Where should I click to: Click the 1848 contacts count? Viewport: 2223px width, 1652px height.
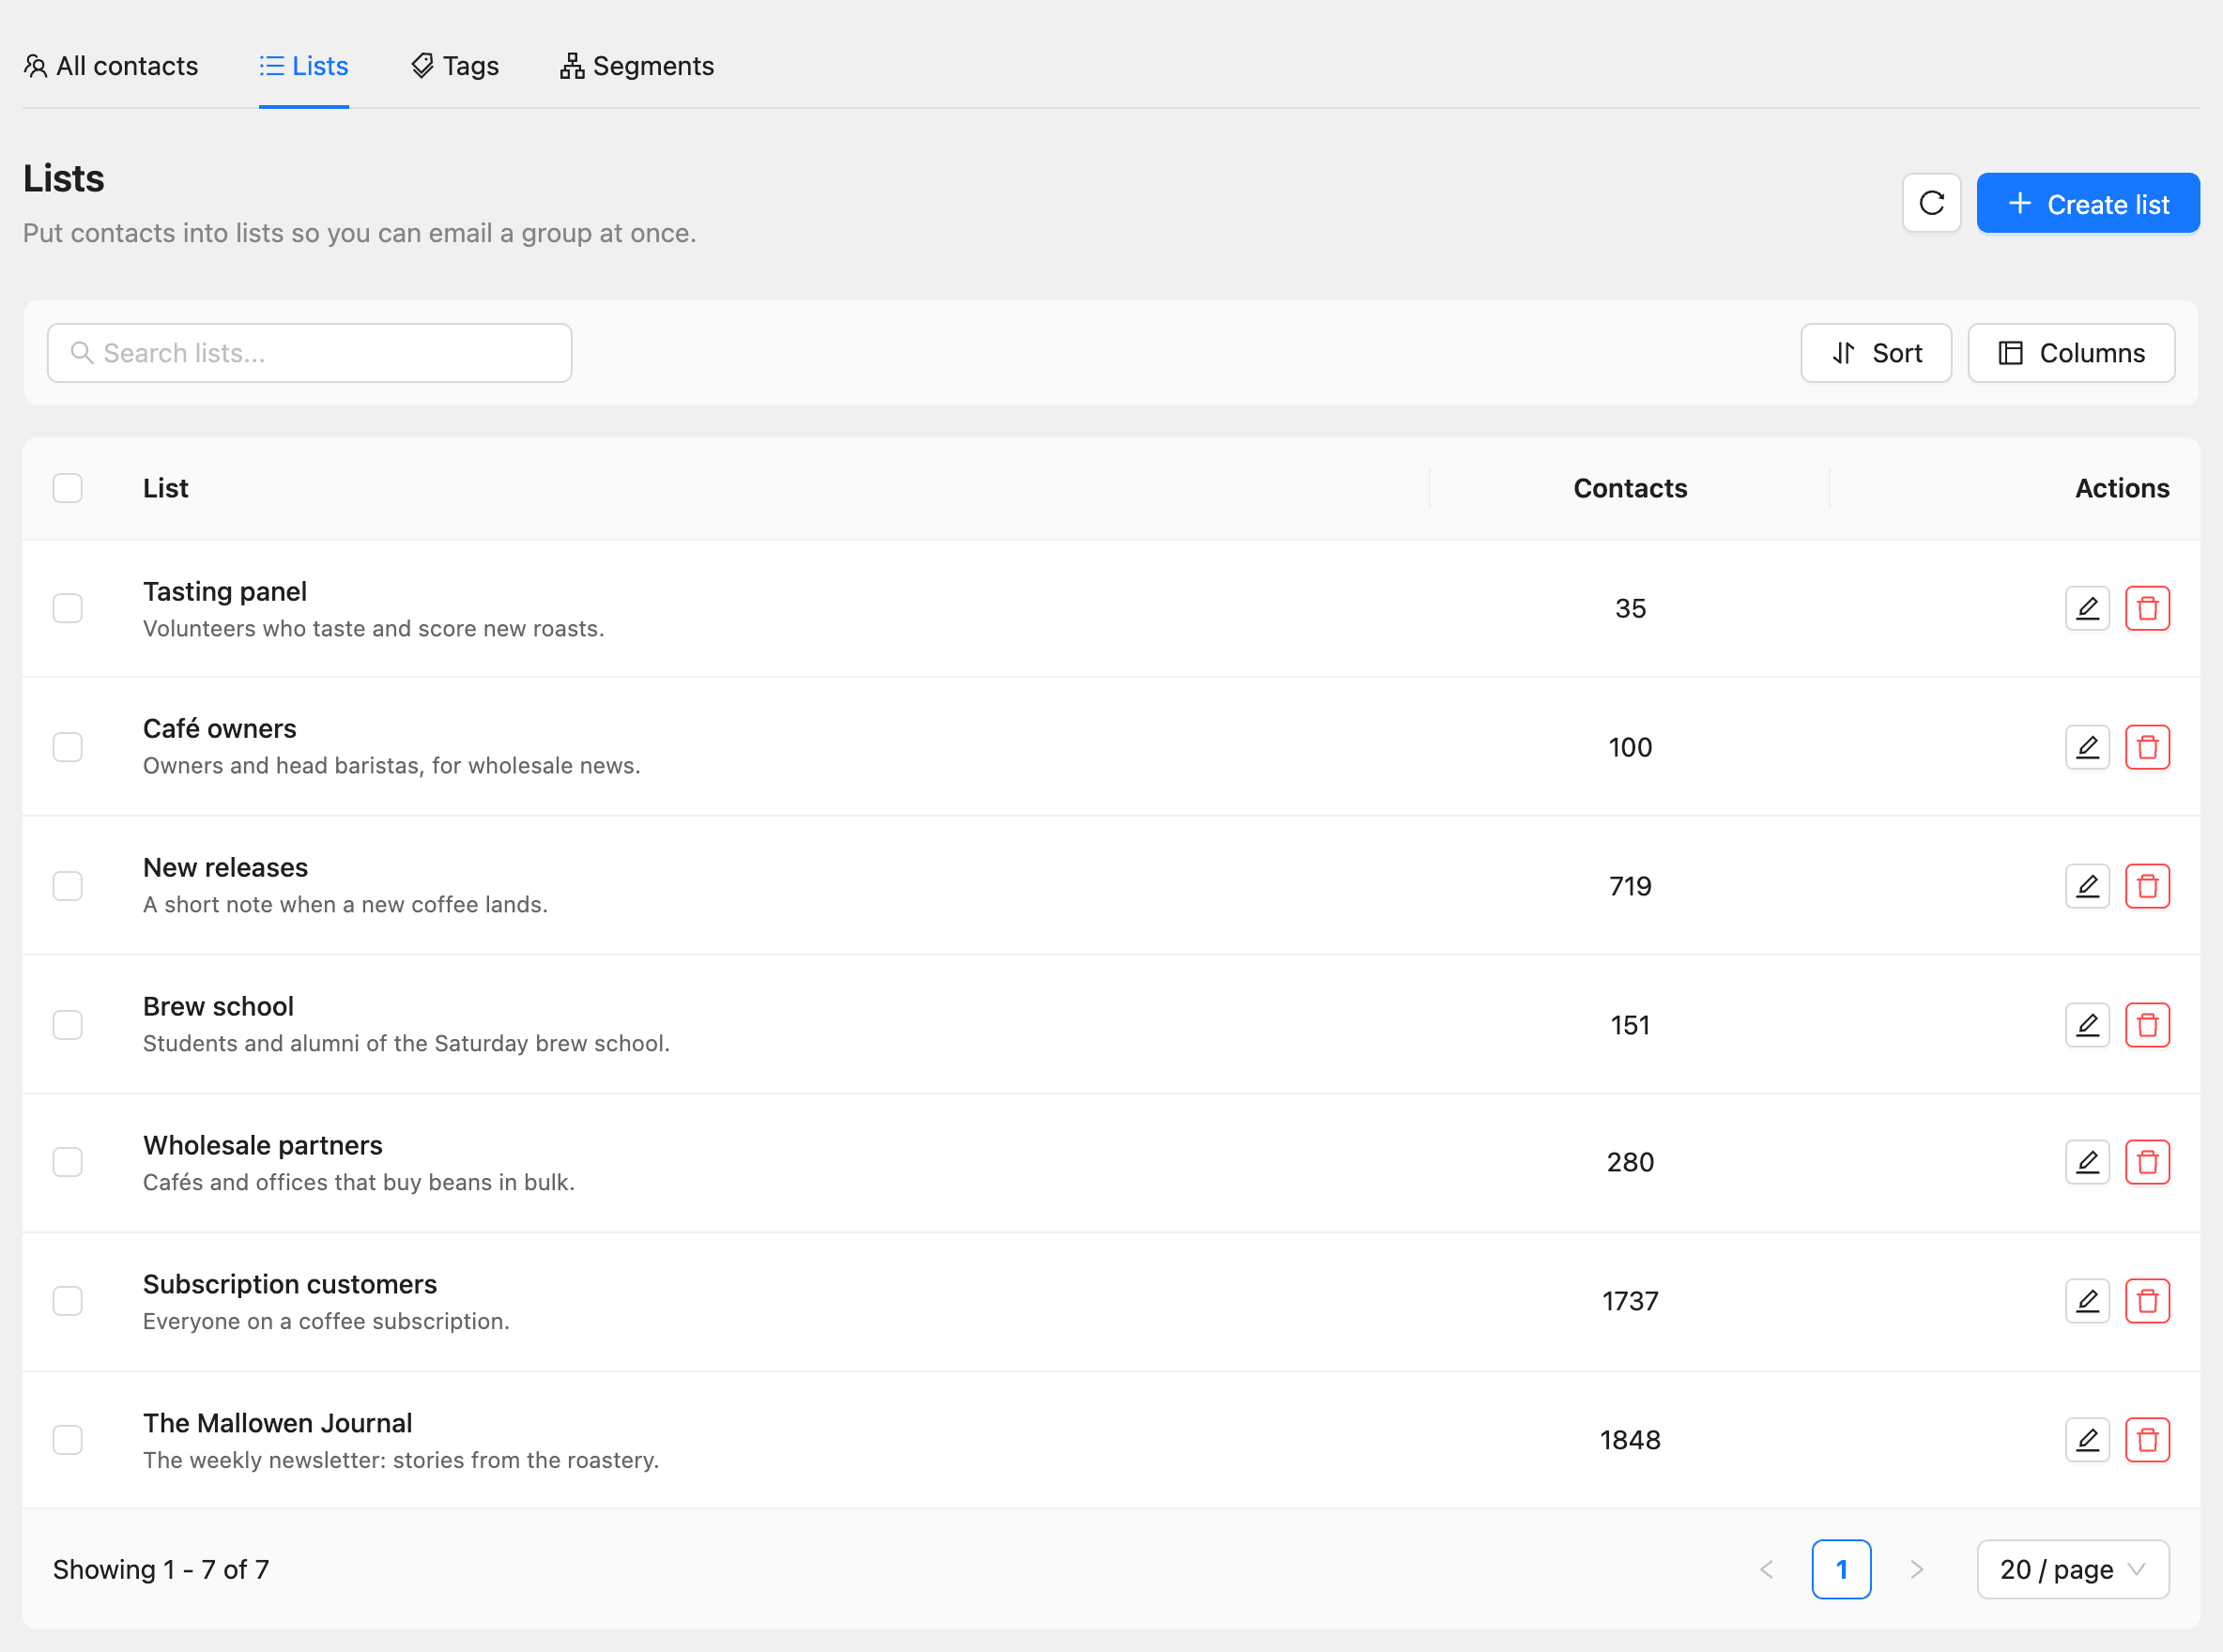tap(1630, 1440)
